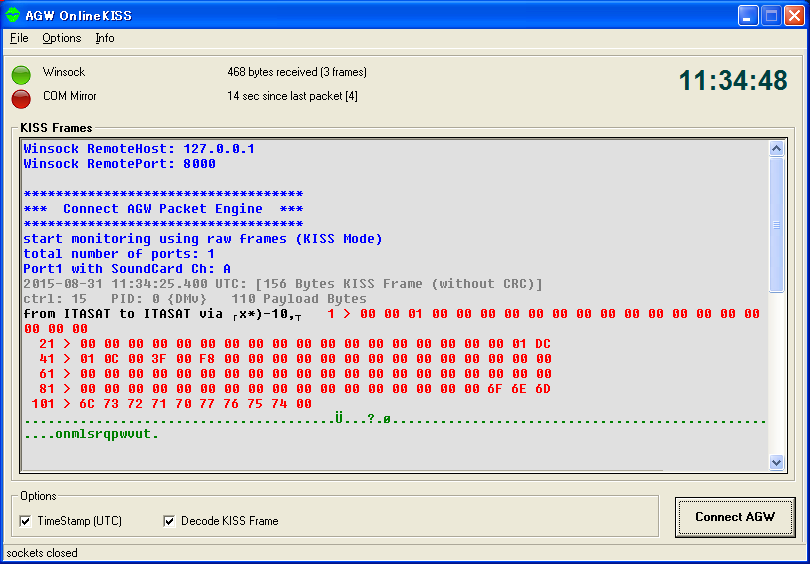810x564 pixels.
Task: Maximize the AGW OnlineKISS window
Action: (771, 16)
